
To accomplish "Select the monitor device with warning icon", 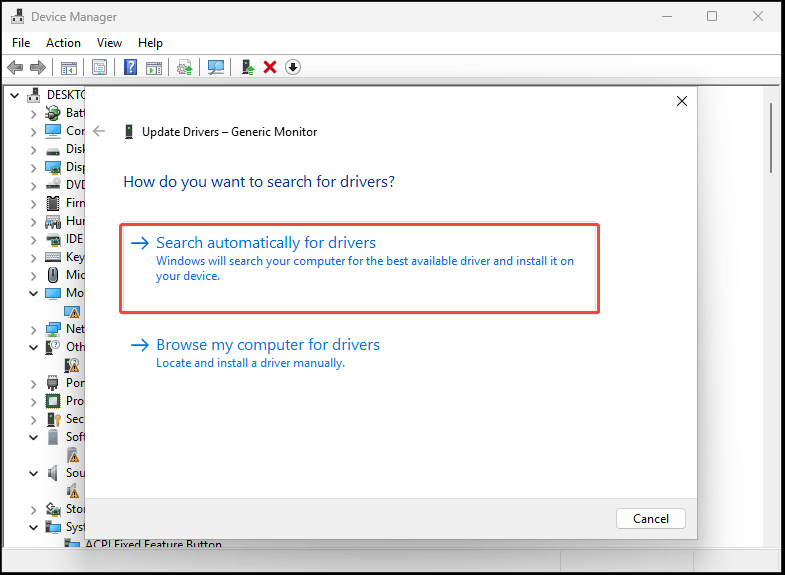I will (72, 312).
